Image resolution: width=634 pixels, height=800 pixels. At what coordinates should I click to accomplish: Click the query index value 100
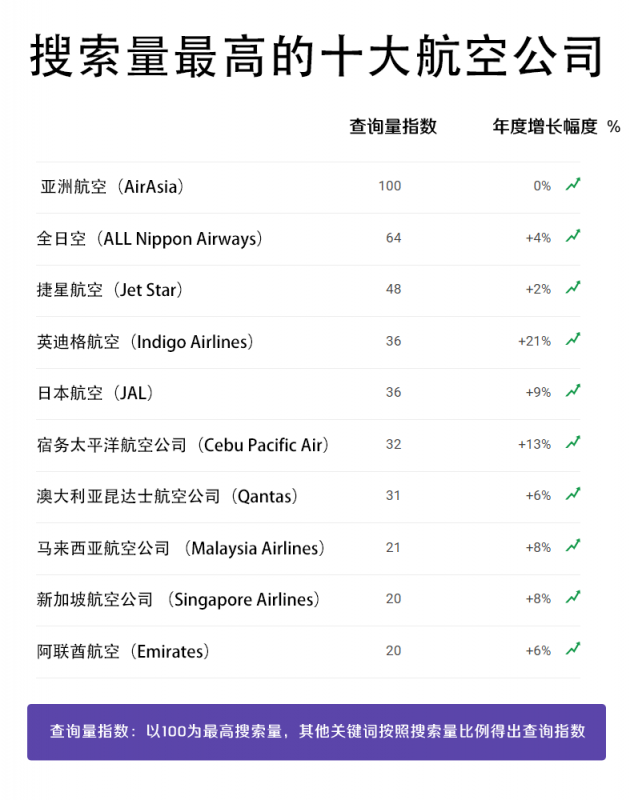click(x=390, y=186)
